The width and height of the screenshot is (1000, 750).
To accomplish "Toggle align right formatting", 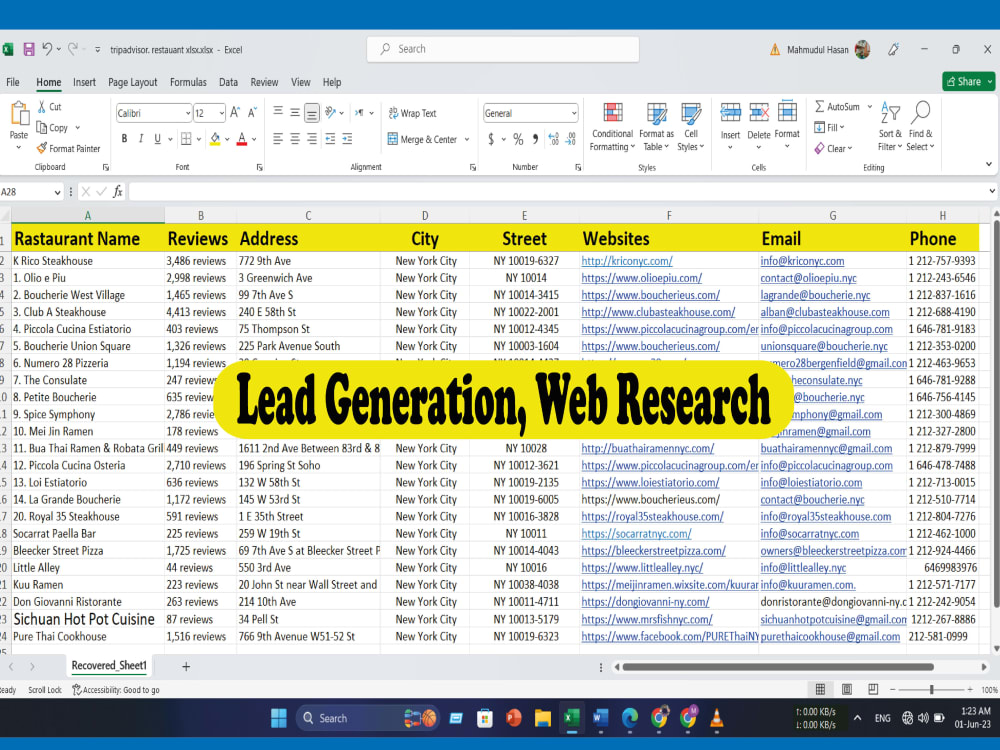I will tap(312, 138).
